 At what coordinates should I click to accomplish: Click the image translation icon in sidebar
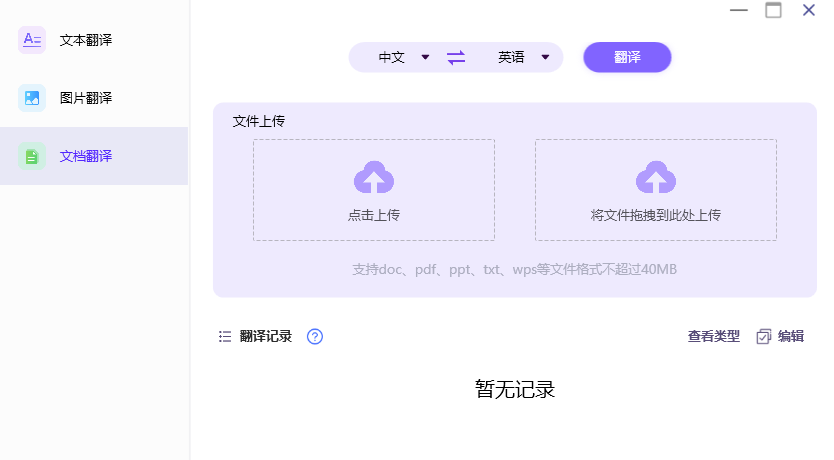pos(32,98)
